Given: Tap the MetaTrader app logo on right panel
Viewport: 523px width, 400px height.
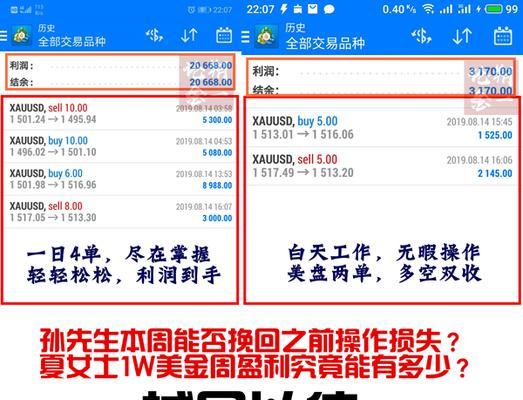Looking at the screenshot, I should (266, 36).
